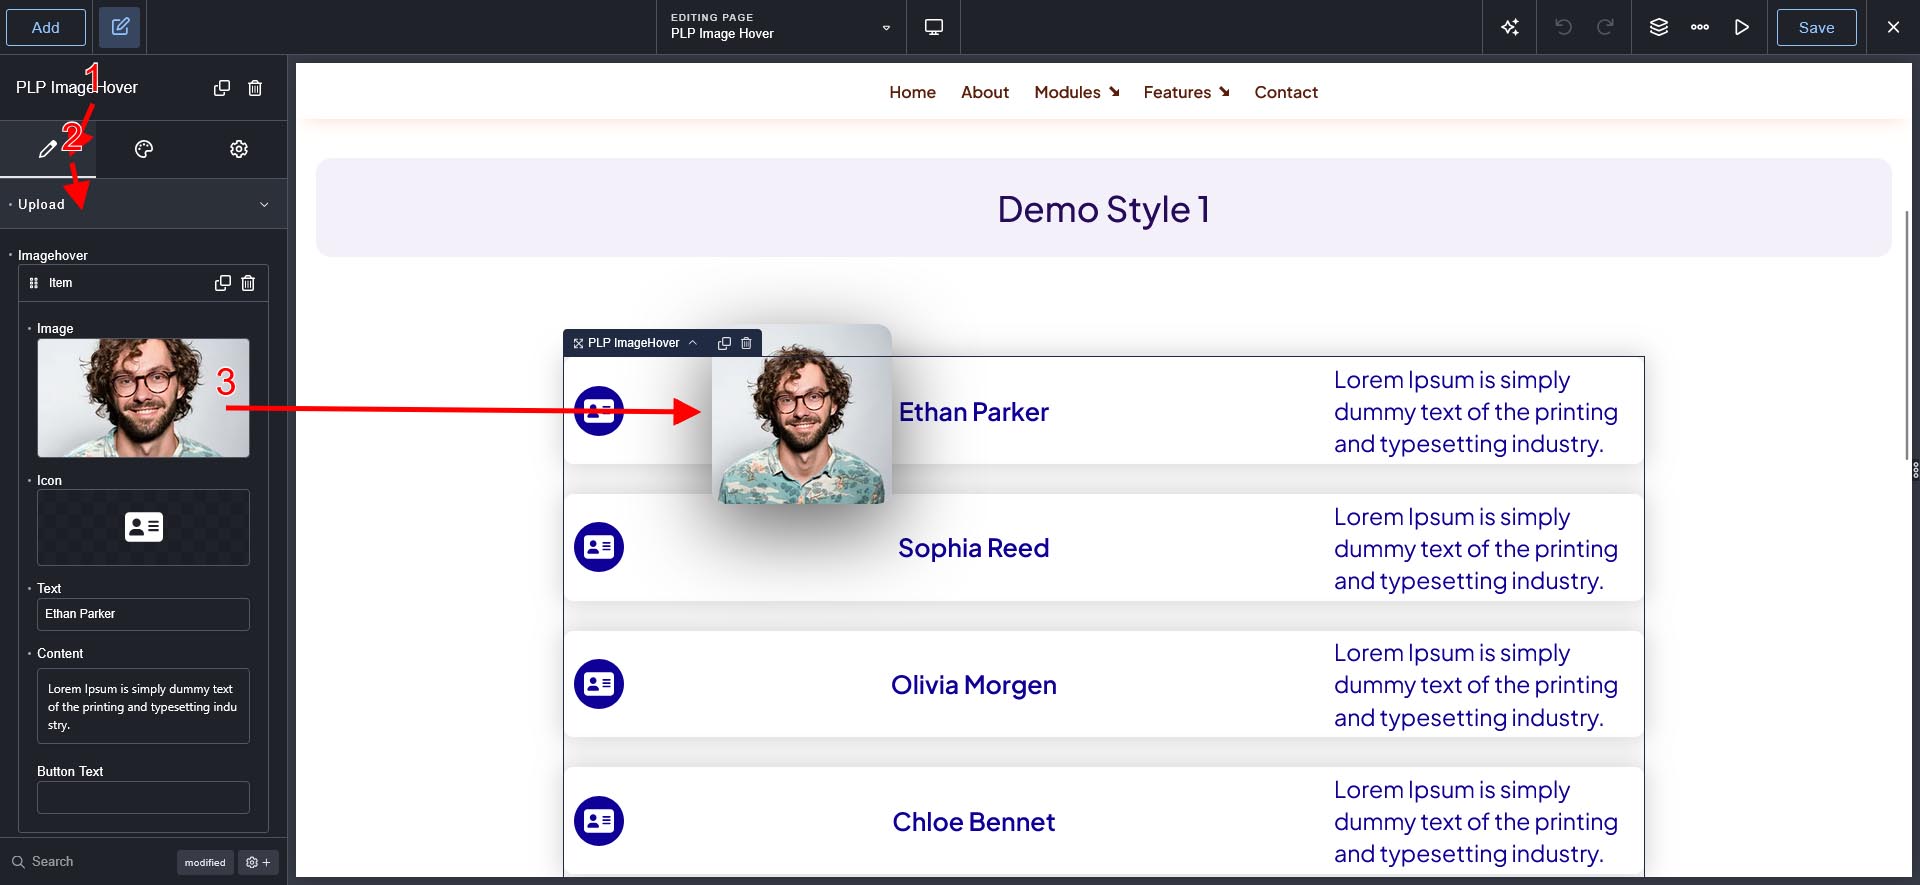Delete the PLP Image Hover element in panel header

pyautogui.click(x=255, y=88)
